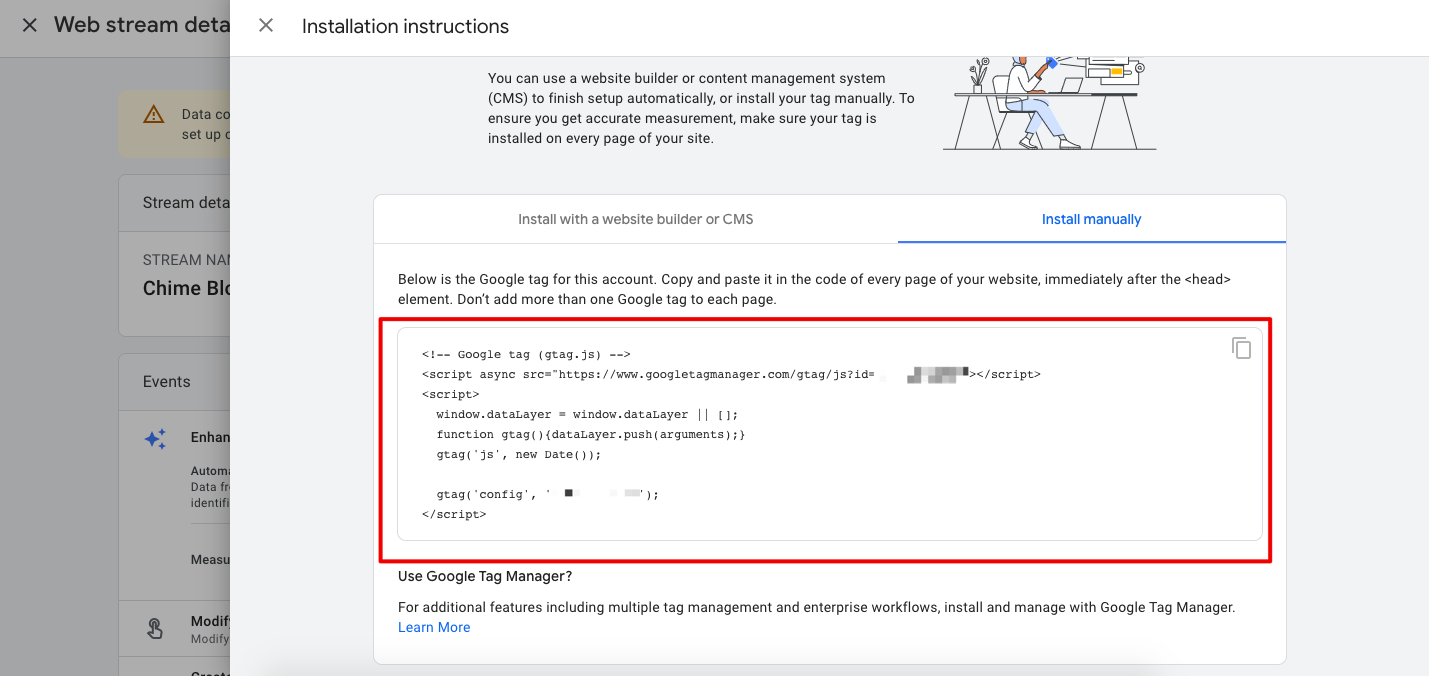
Task: Close the Installation instructions panel
Action: (266, 26)
